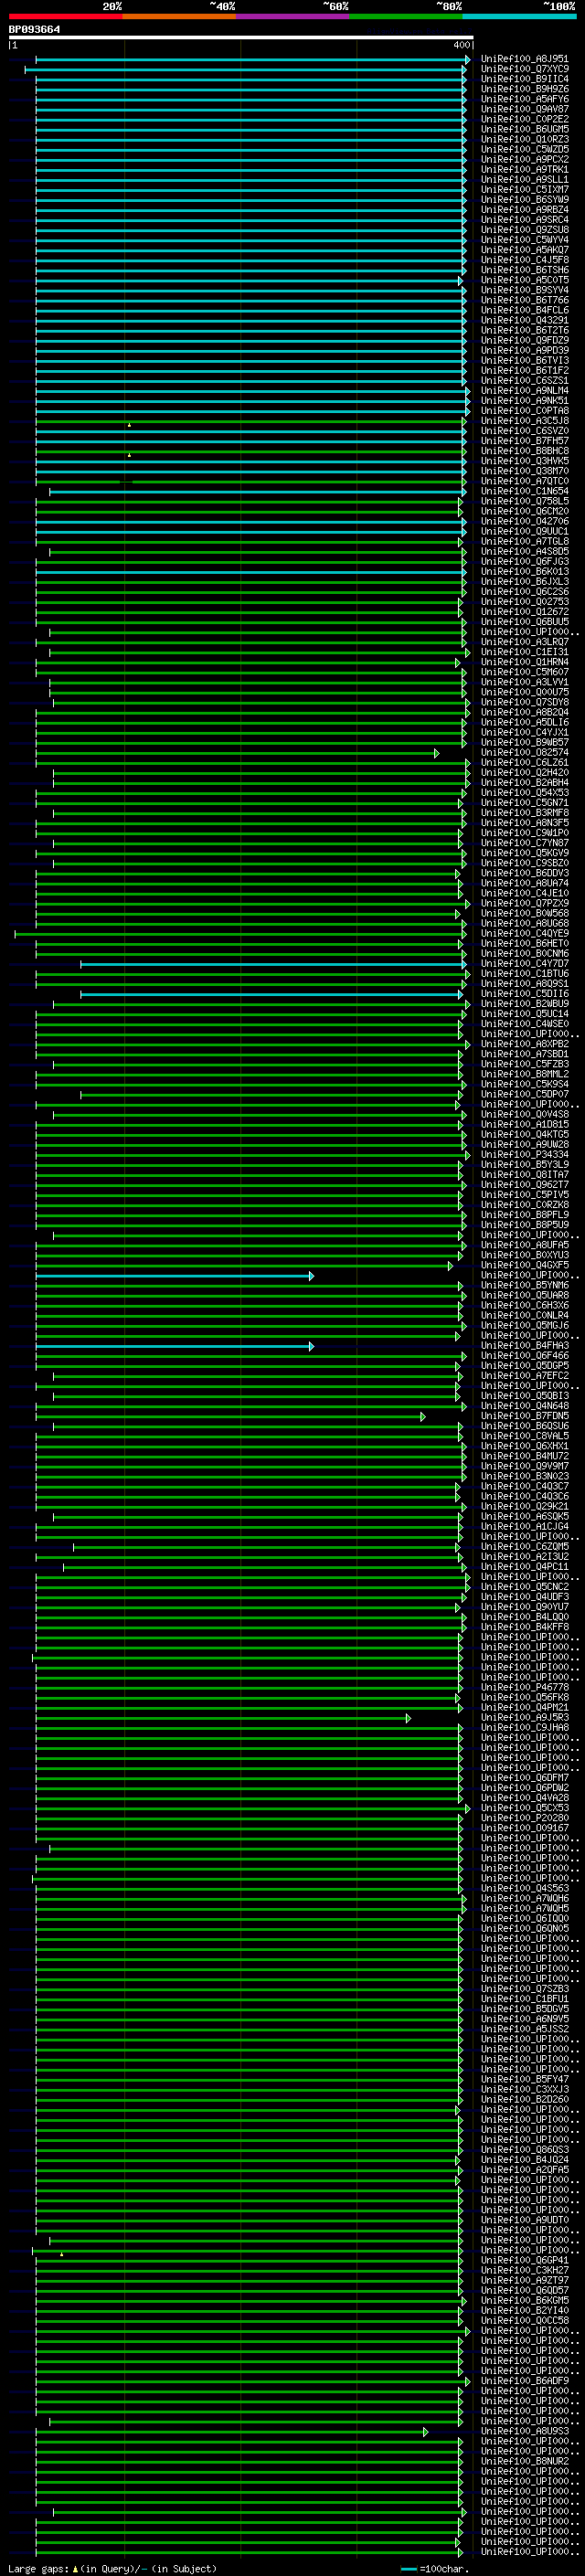Viewport: 585px width, 2576px height.
Task: Click the UniRef100_A3C5J8 alignment bar
Action: [x=251, y=421]
